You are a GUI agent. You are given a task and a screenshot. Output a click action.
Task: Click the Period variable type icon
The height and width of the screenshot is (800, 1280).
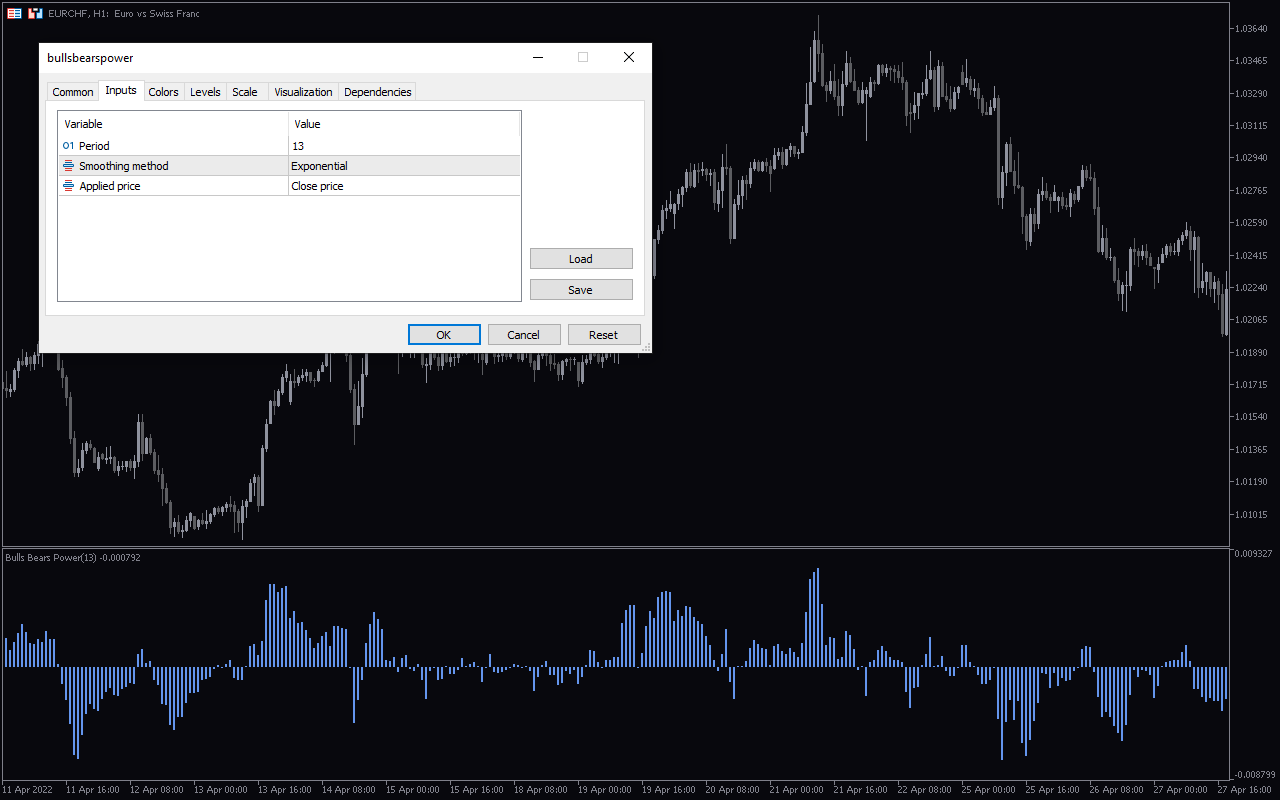[x=68, y=146]
